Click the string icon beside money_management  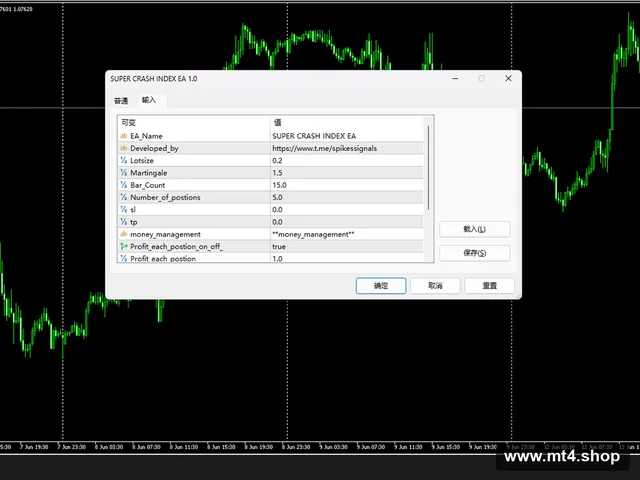(x=124, y=234)
